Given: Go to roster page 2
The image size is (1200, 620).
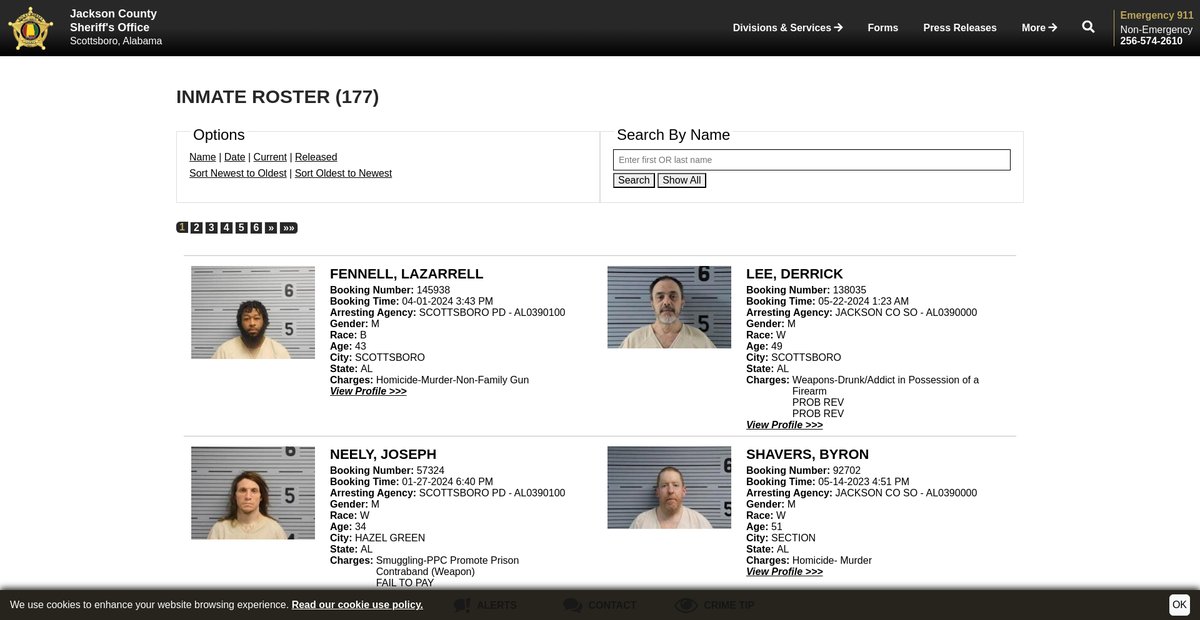Looking at the screenshot, I should pyautogui.click(x=197, y=228).
